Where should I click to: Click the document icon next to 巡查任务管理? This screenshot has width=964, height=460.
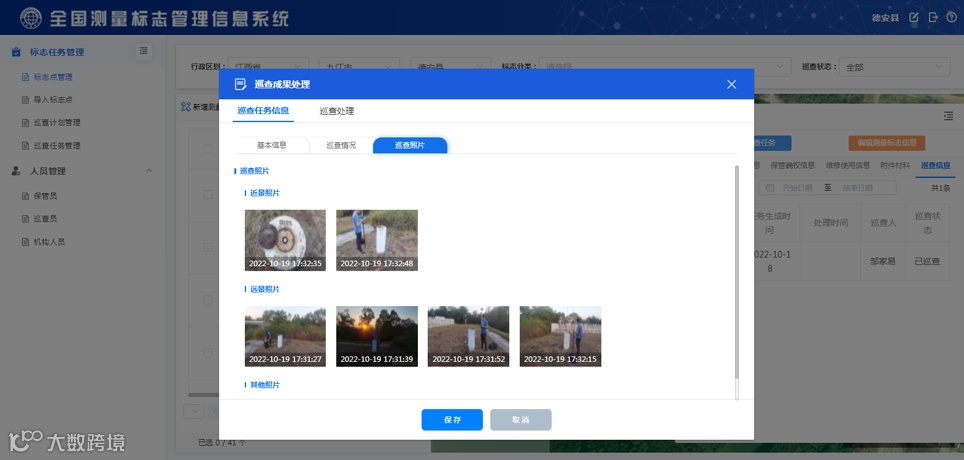coord(25,146)
